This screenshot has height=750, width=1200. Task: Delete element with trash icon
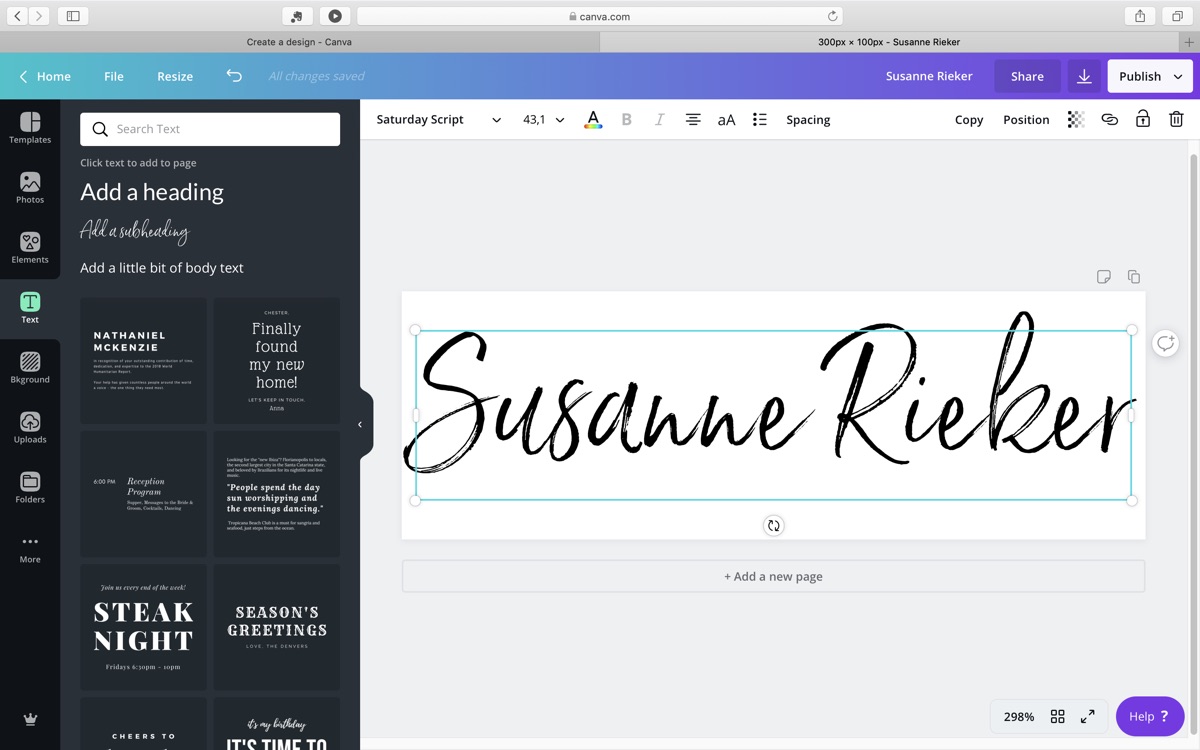point(1176,119)
